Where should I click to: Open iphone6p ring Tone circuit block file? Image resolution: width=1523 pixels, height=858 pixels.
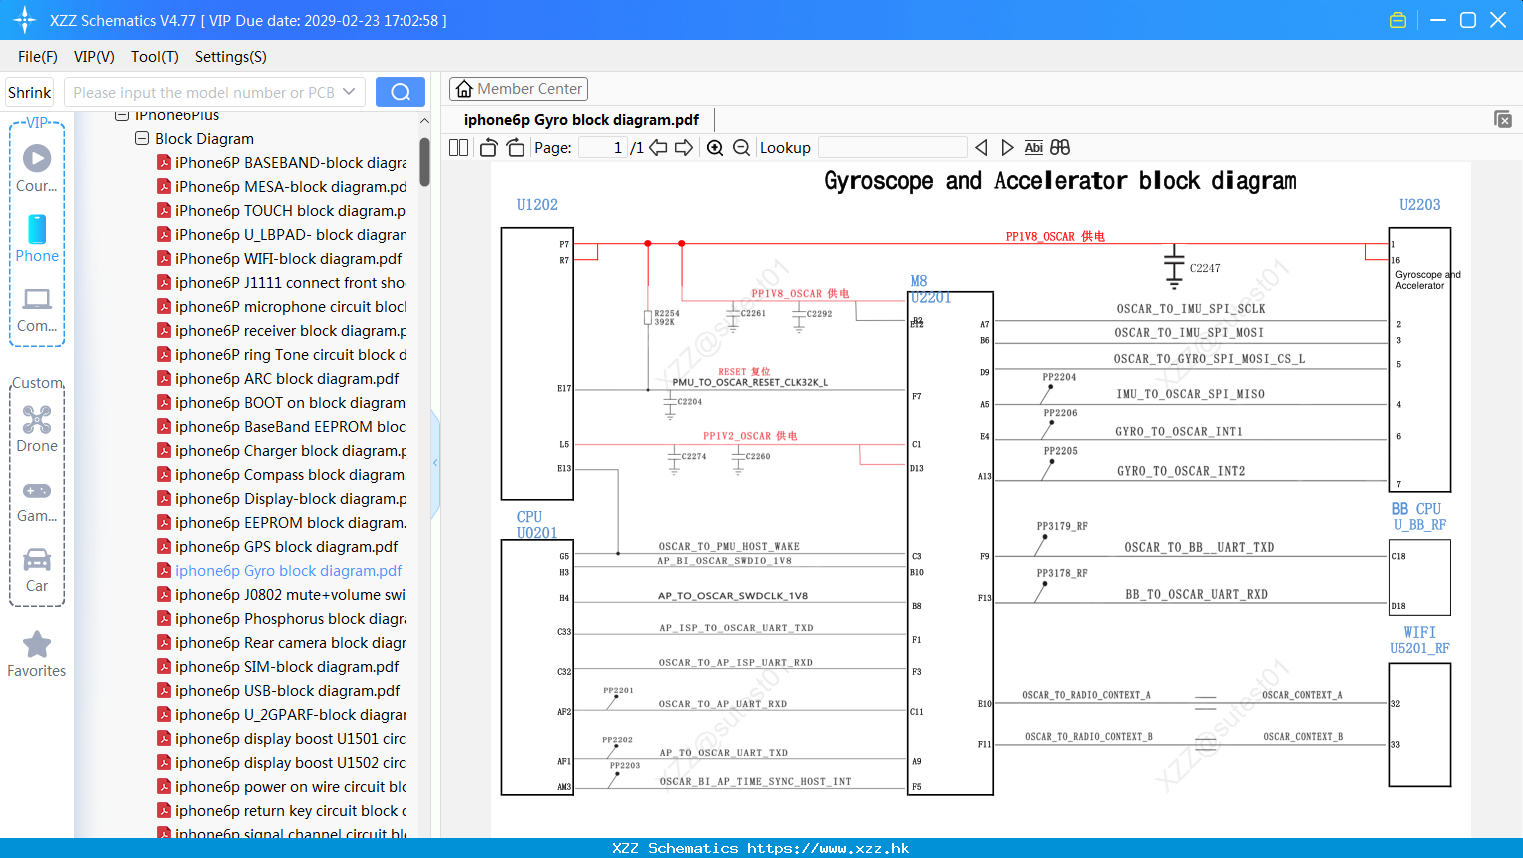pos(282,355)
